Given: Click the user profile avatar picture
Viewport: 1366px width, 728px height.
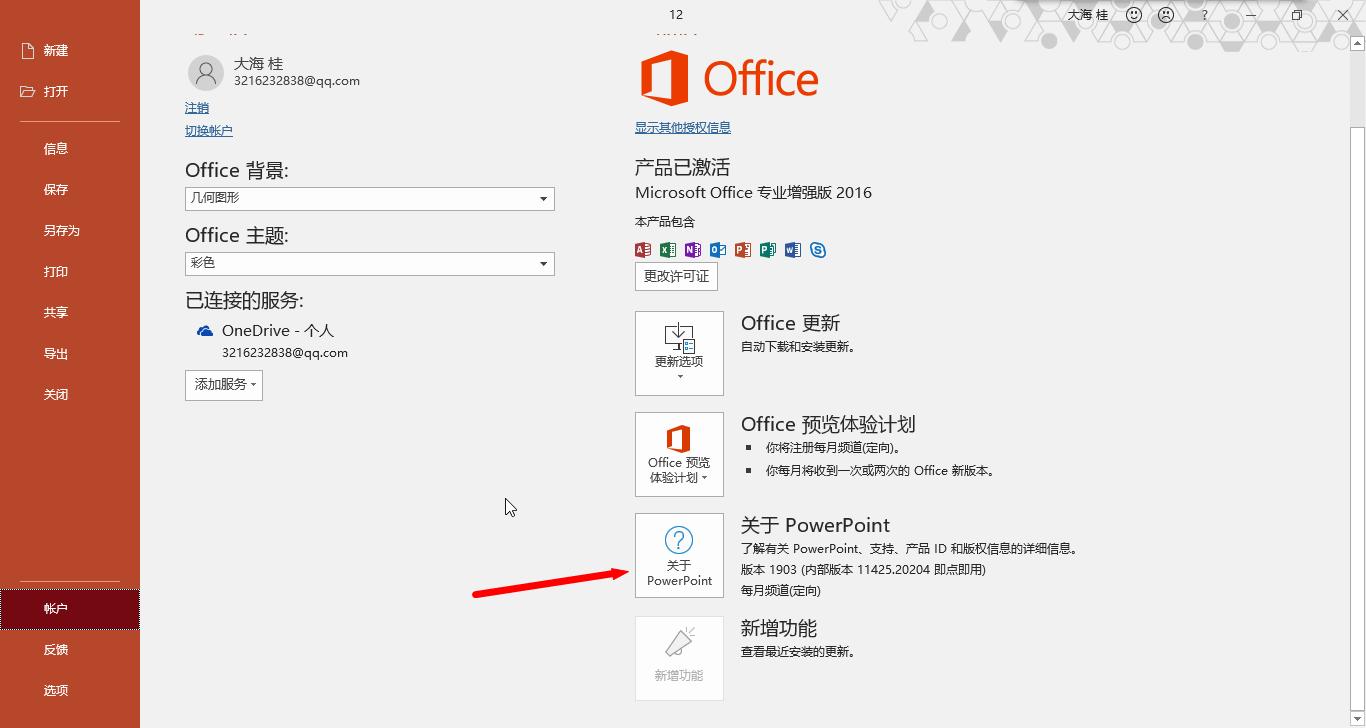Looking at the screenshot, I should coord(206,73).
